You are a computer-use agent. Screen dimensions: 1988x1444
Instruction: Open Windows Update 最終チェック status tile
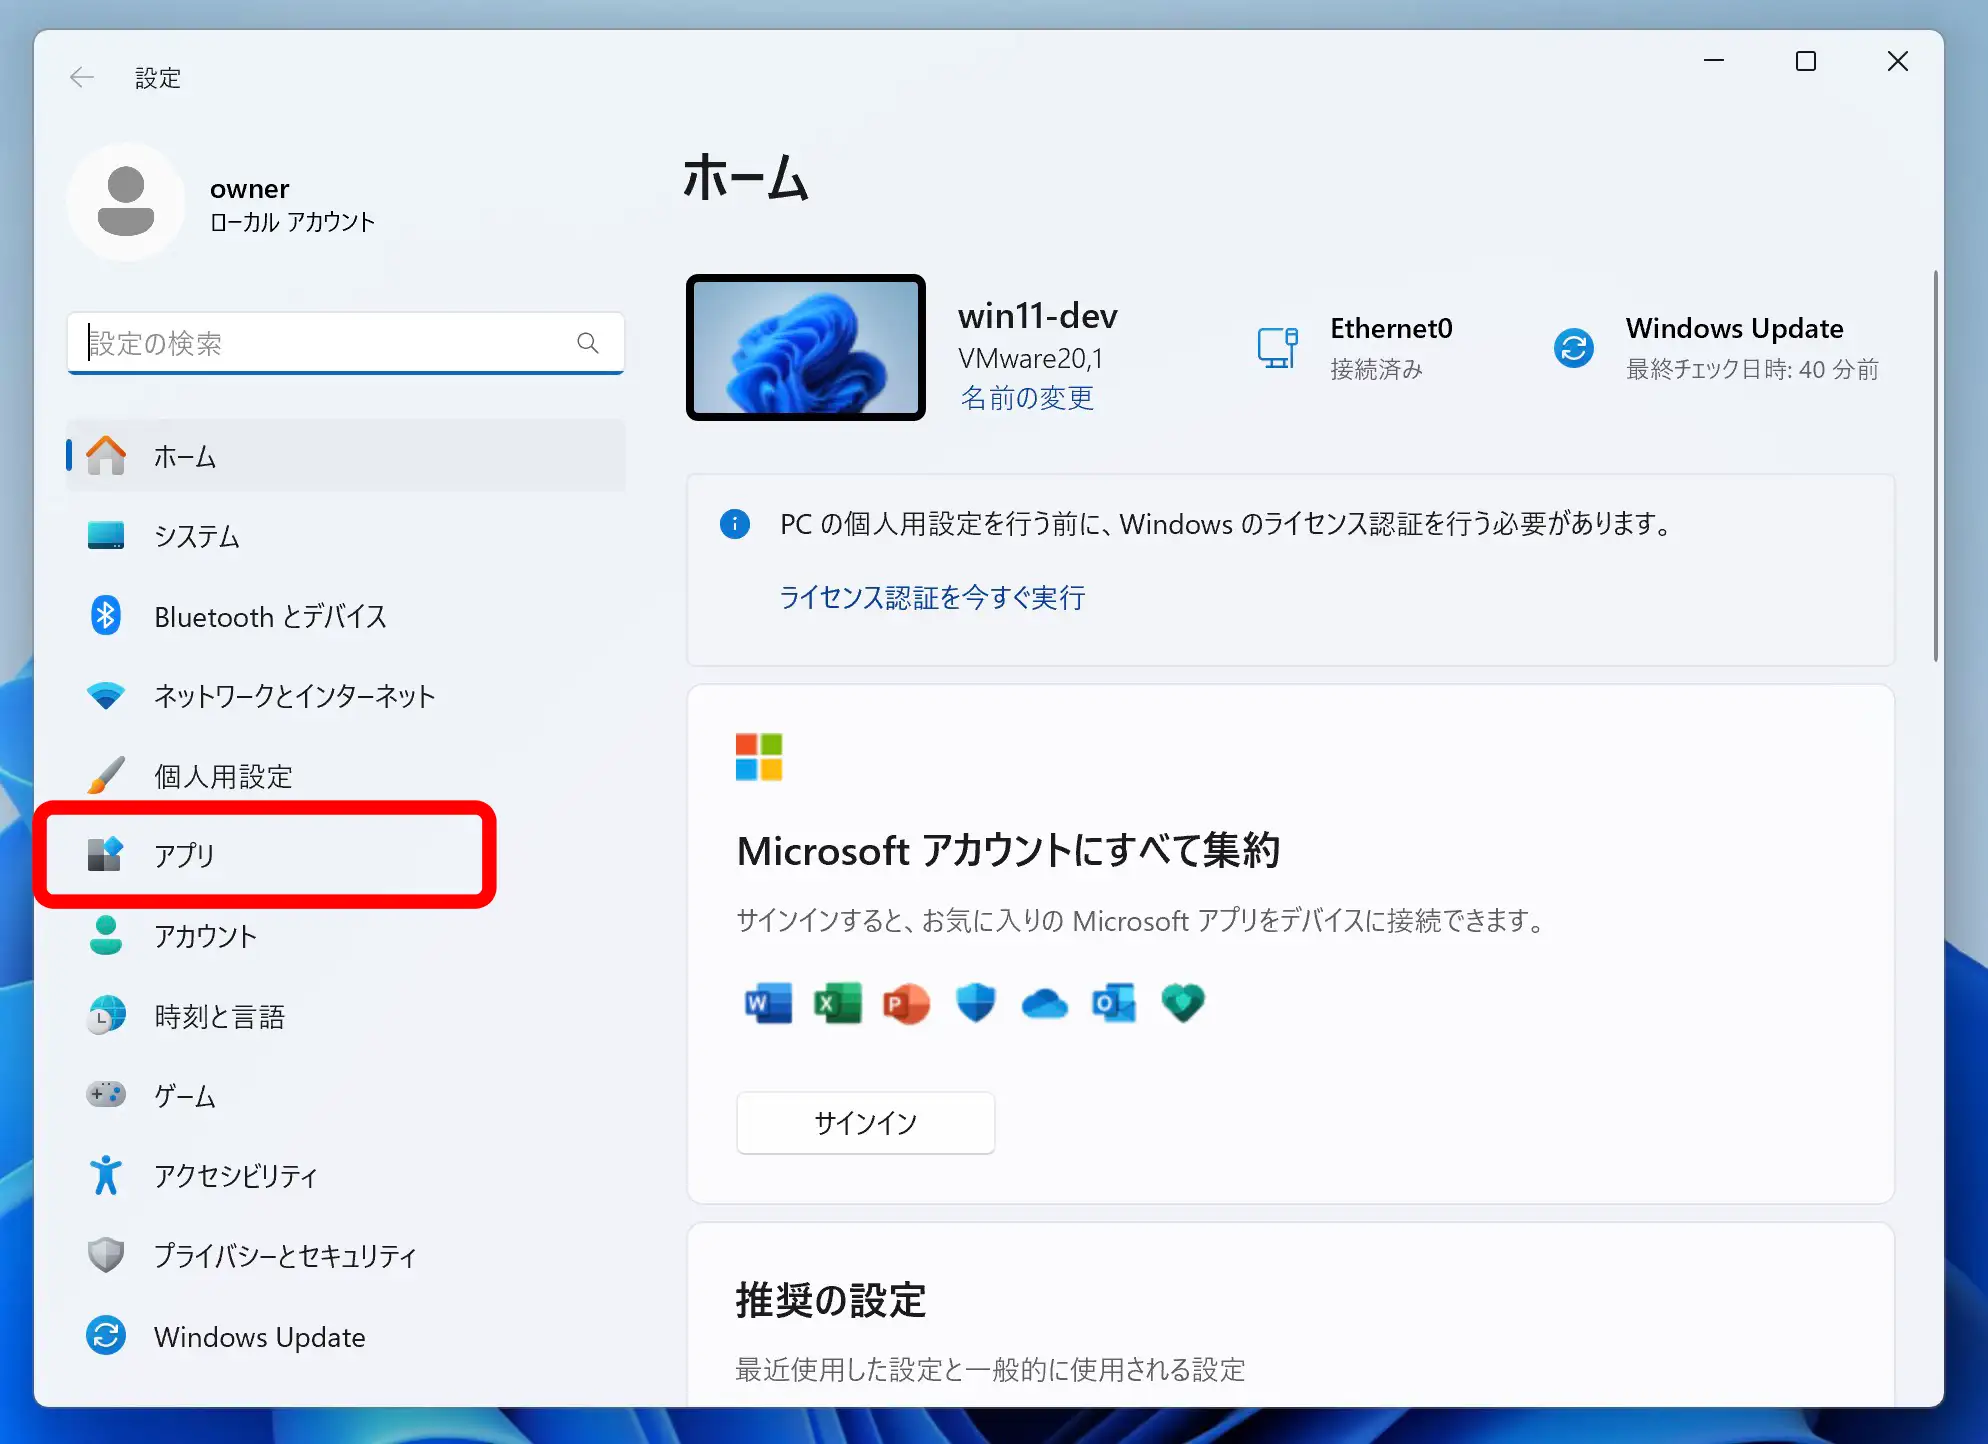[1716, 348]
